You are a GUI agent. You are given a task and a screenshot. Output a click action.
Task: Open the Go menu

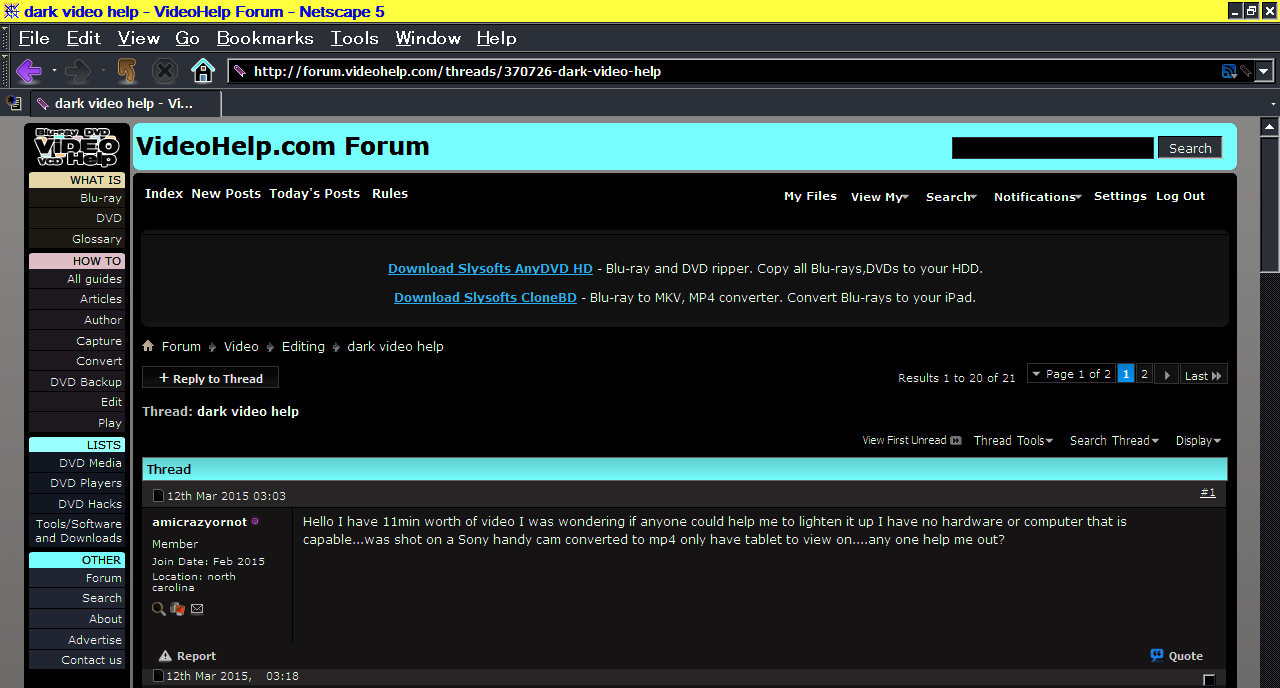(x=188, y=38)
